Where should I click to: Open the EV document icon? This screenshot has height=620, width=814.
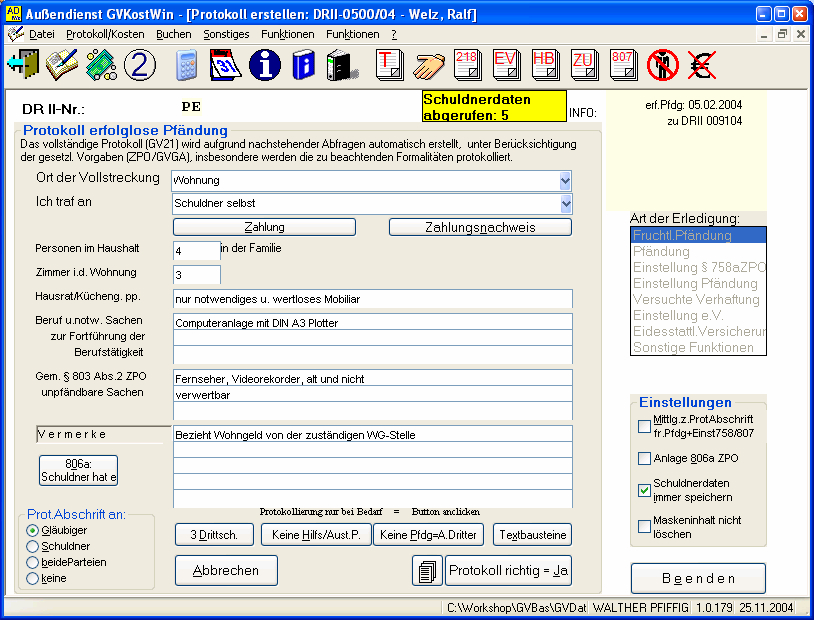pos(506,65)
